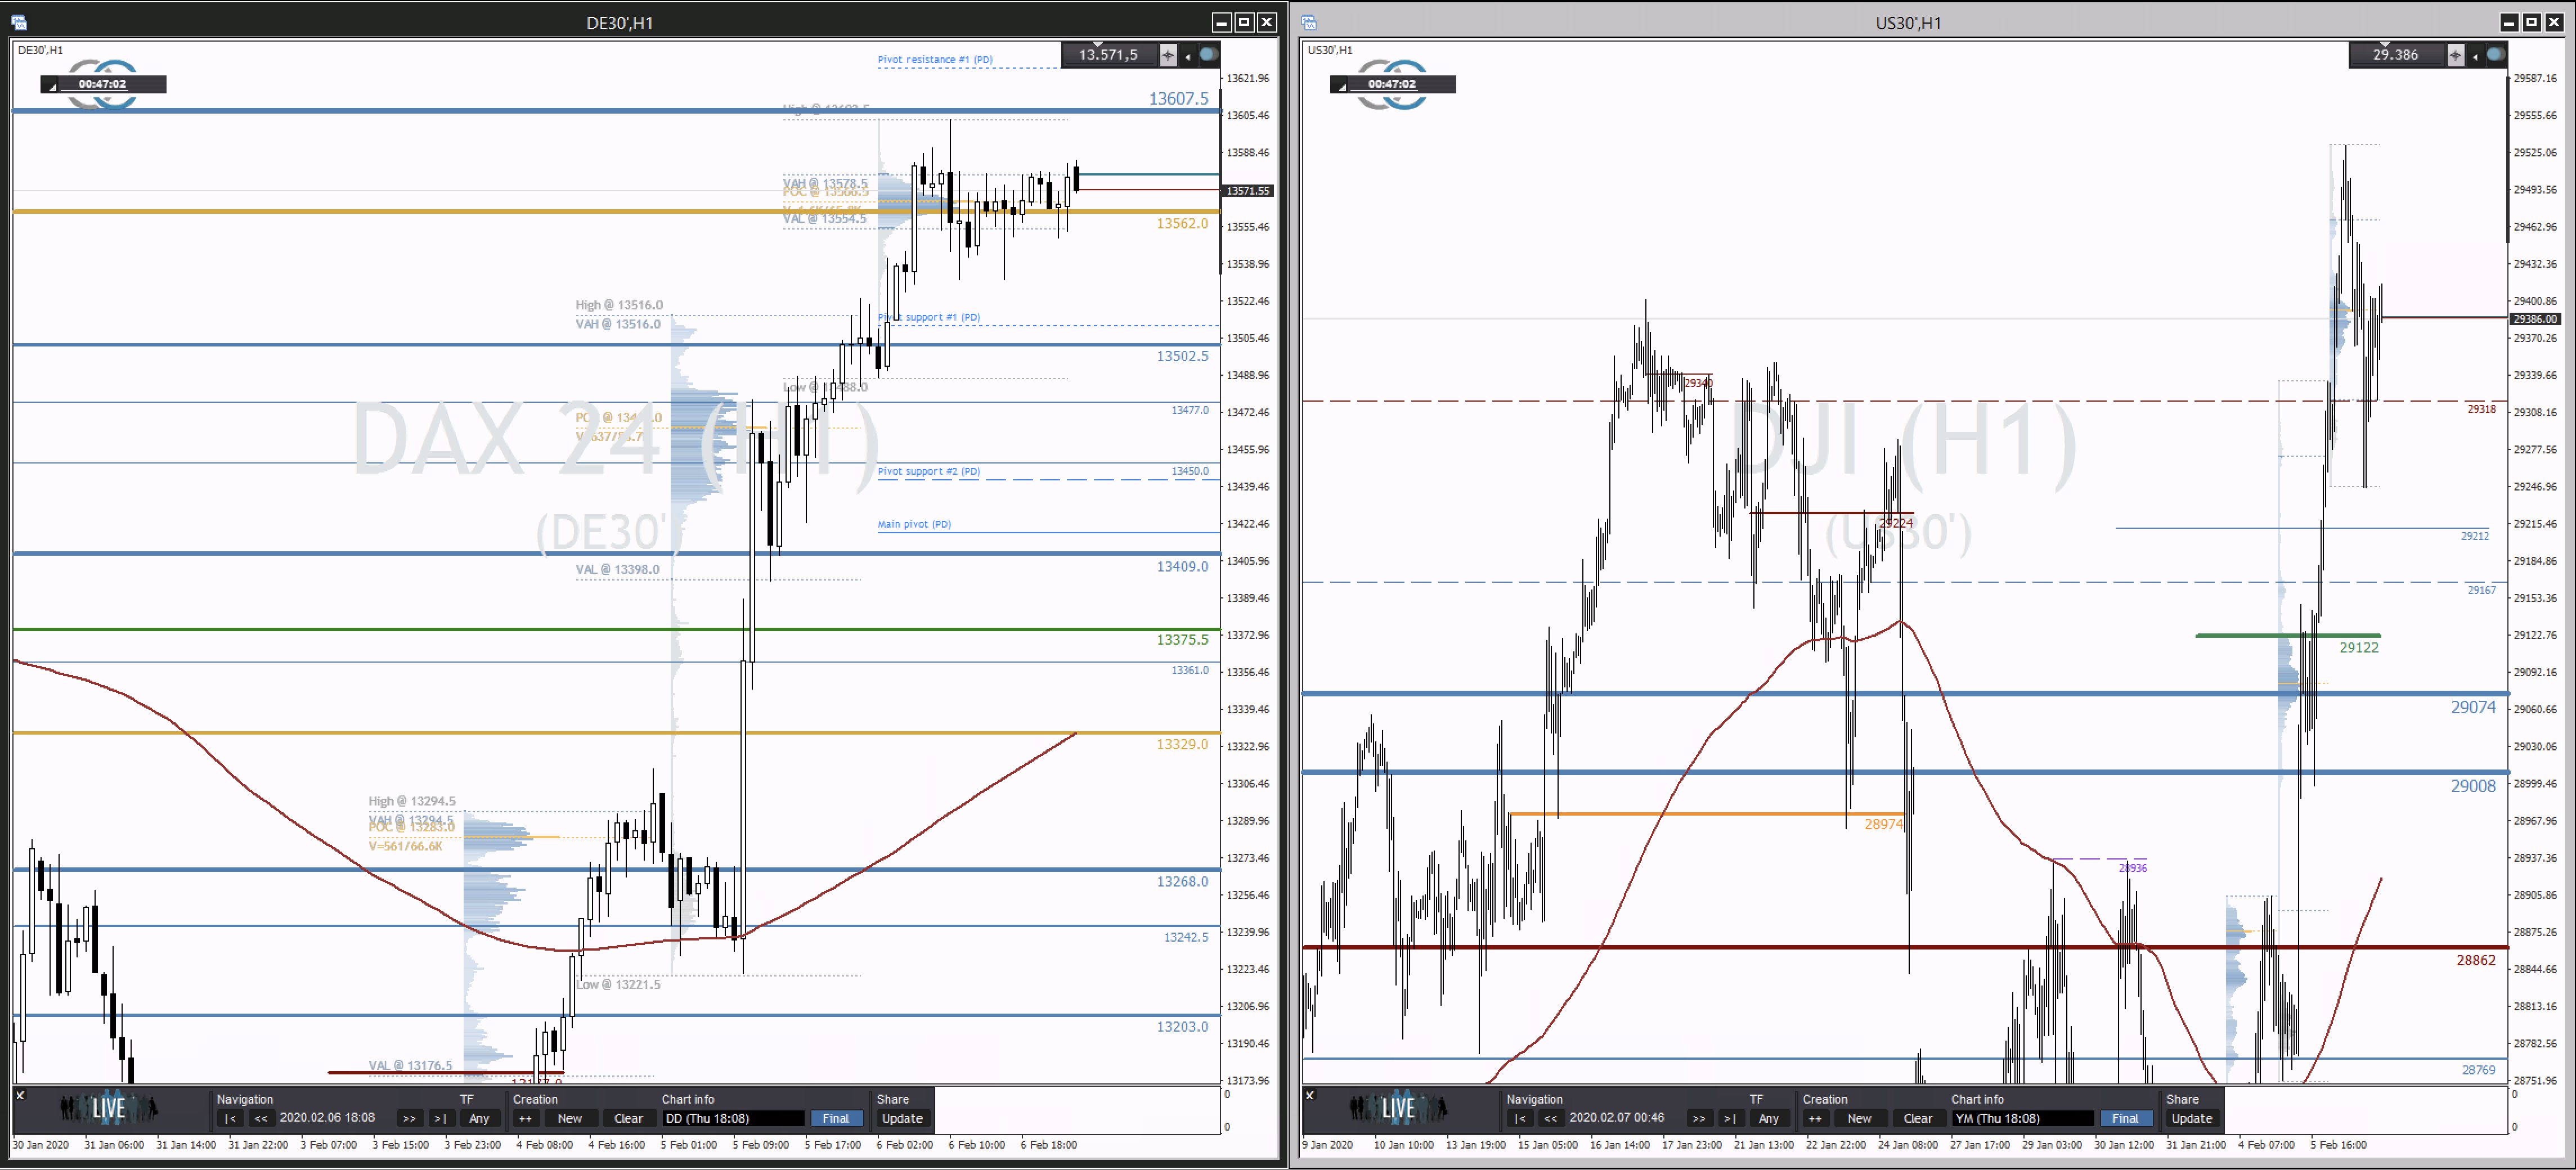
Task: Click Main pivot (PD) label
Action: 914,524
